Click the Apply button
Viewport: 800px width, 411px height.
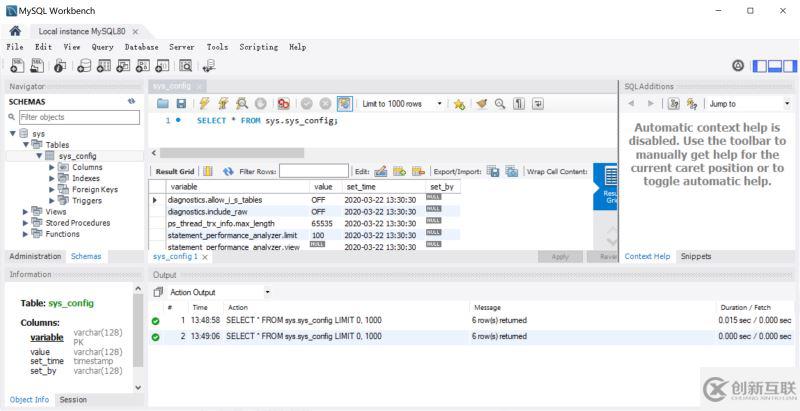(560, 256)
